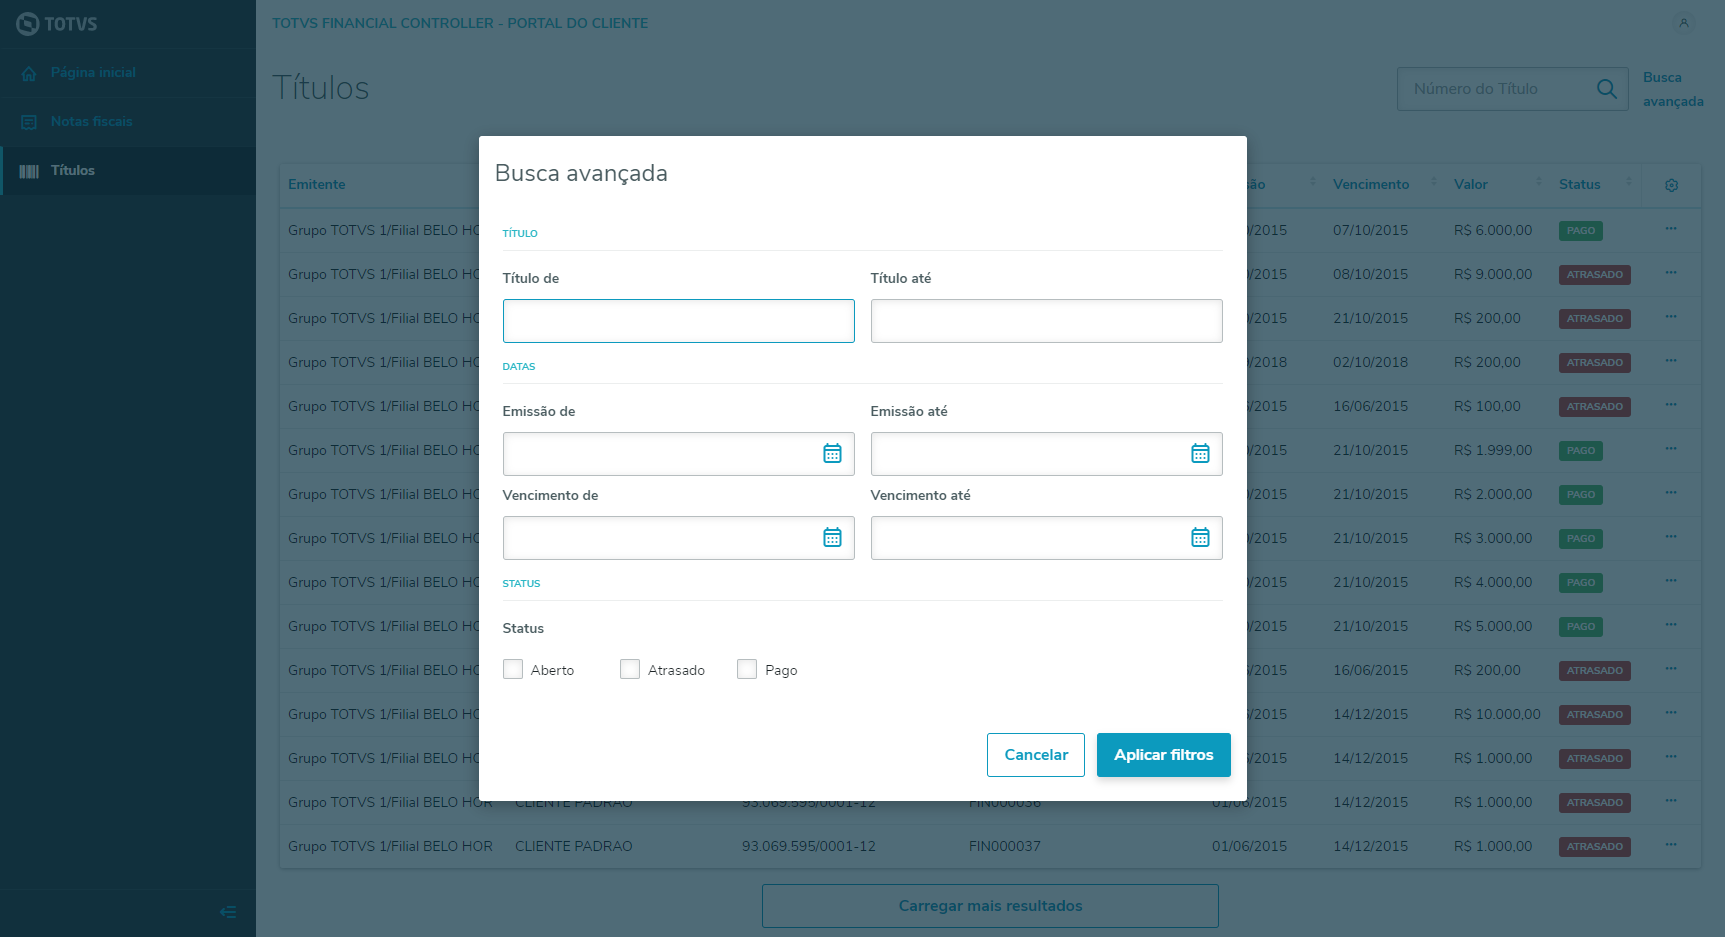Click Aplicar filtros button
1725x937 pixels.
[x=1164, y=755]
